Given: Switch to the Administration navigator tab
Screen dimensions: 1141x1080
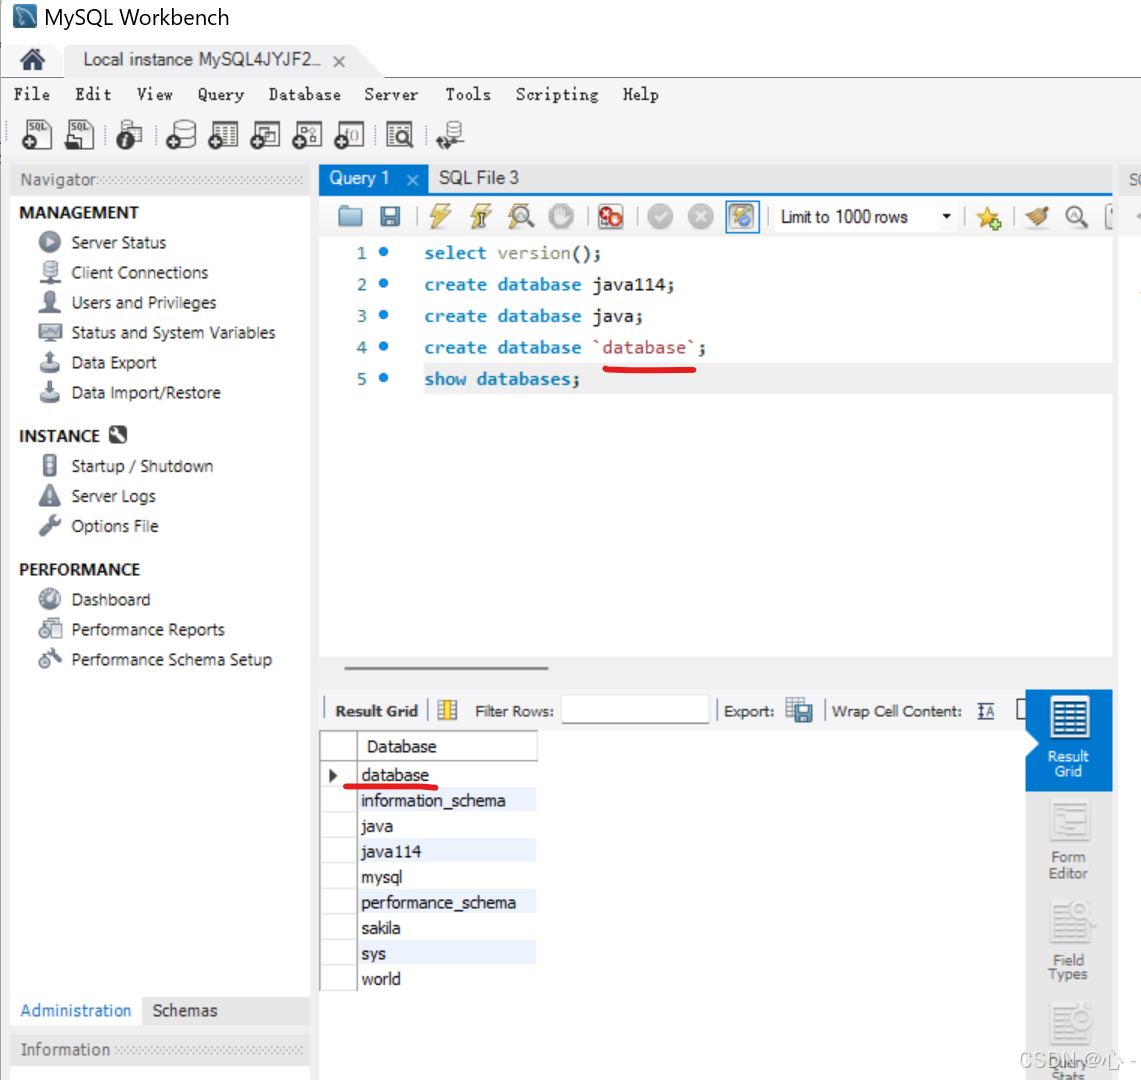Looking at the screenshot, I should [76, 1011].
